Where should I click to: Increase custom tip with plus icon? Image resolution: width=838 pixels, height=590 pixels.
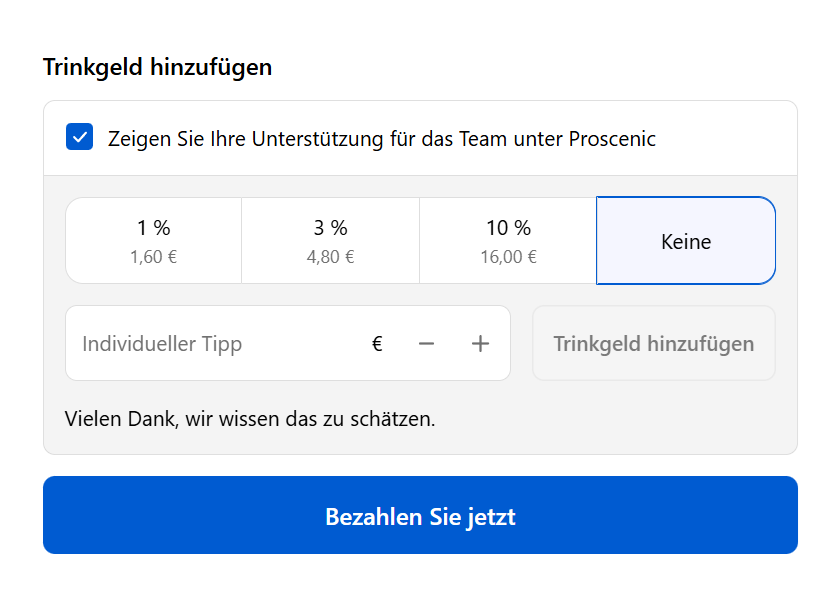point(480,344)
